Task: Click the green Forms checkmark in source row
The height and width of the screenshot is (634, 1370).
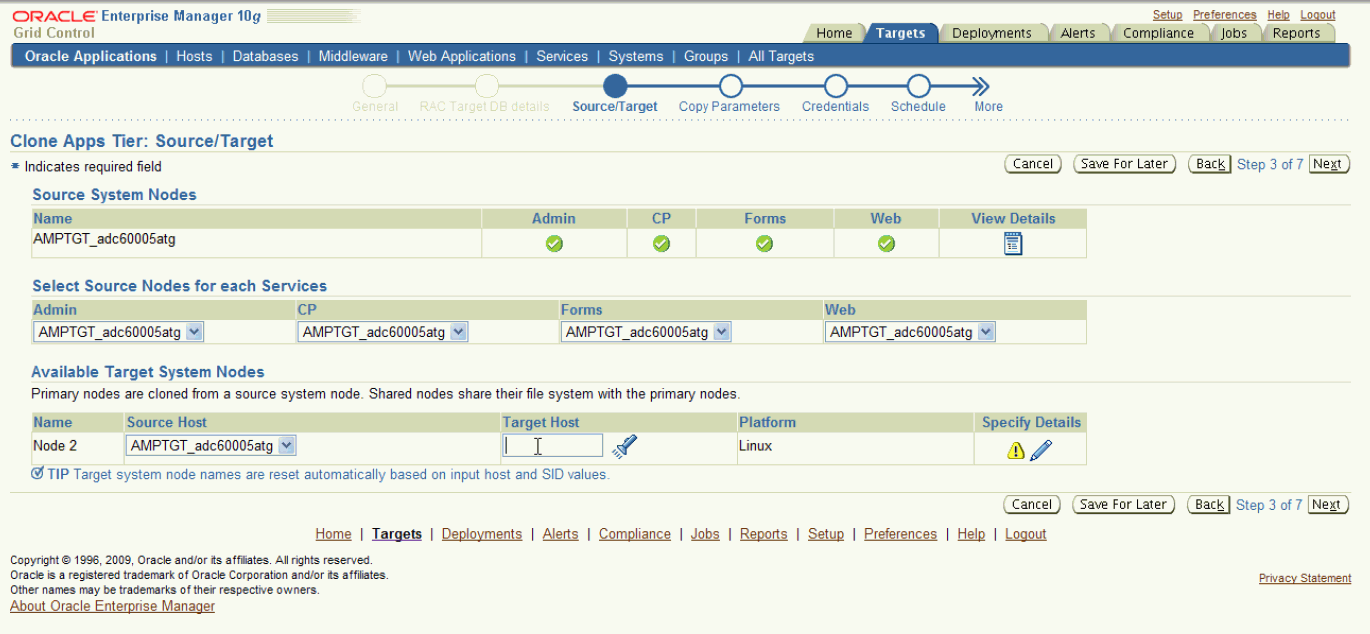Action: coord(764,243)
